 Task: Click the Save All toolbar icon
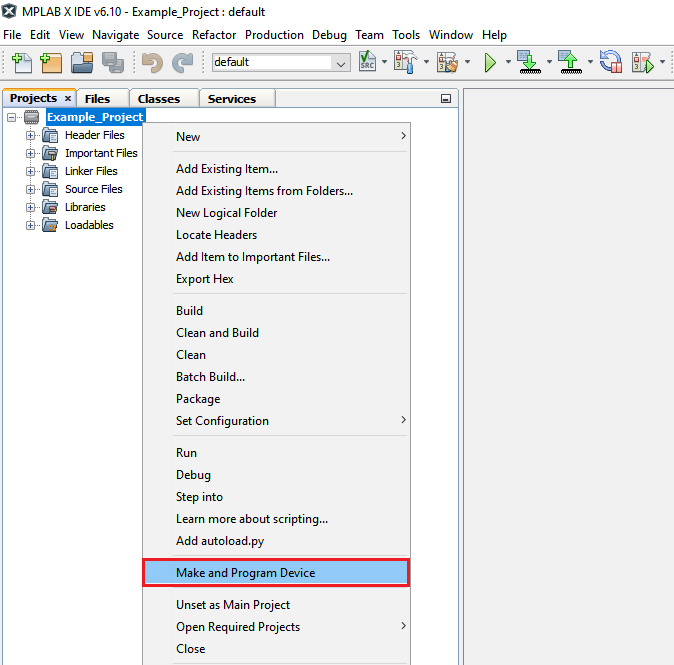(113, 63)
